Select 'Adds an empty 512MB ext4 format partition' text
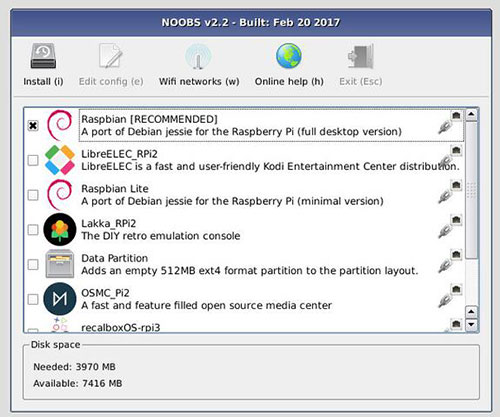 coord(250,271)
